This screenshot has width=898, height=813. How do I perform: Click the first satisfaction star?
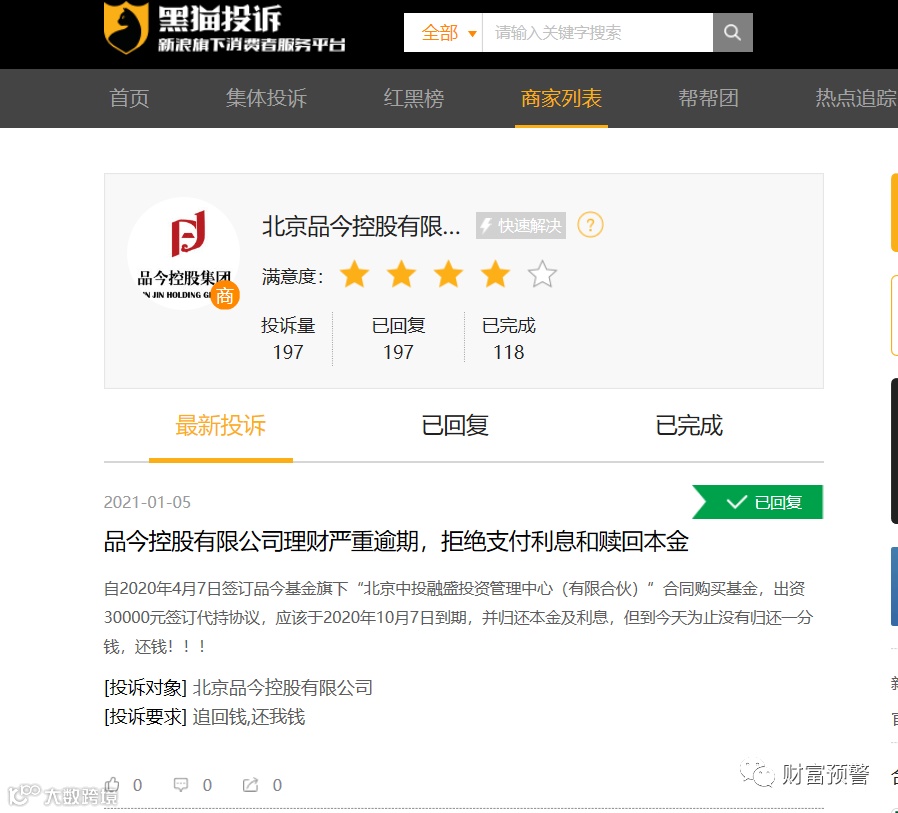(x=355, y=274)
